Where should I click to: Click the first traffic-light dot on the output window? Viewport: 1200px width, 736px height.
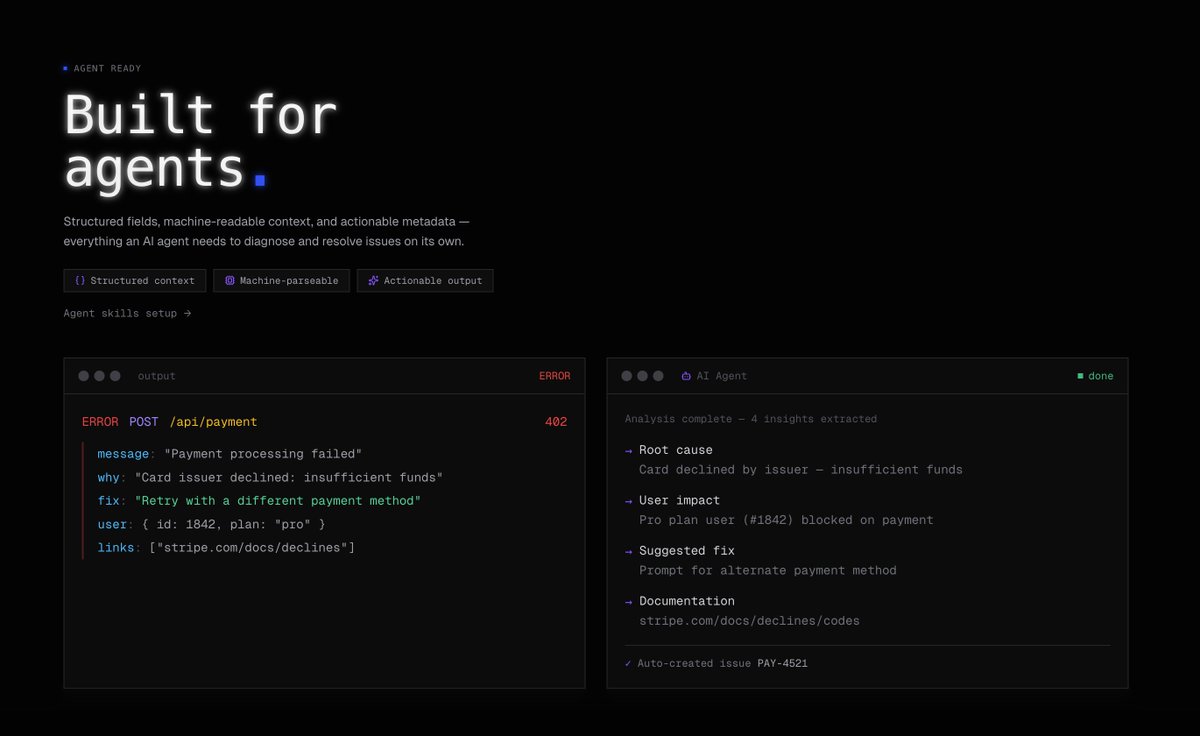point(84,375)
